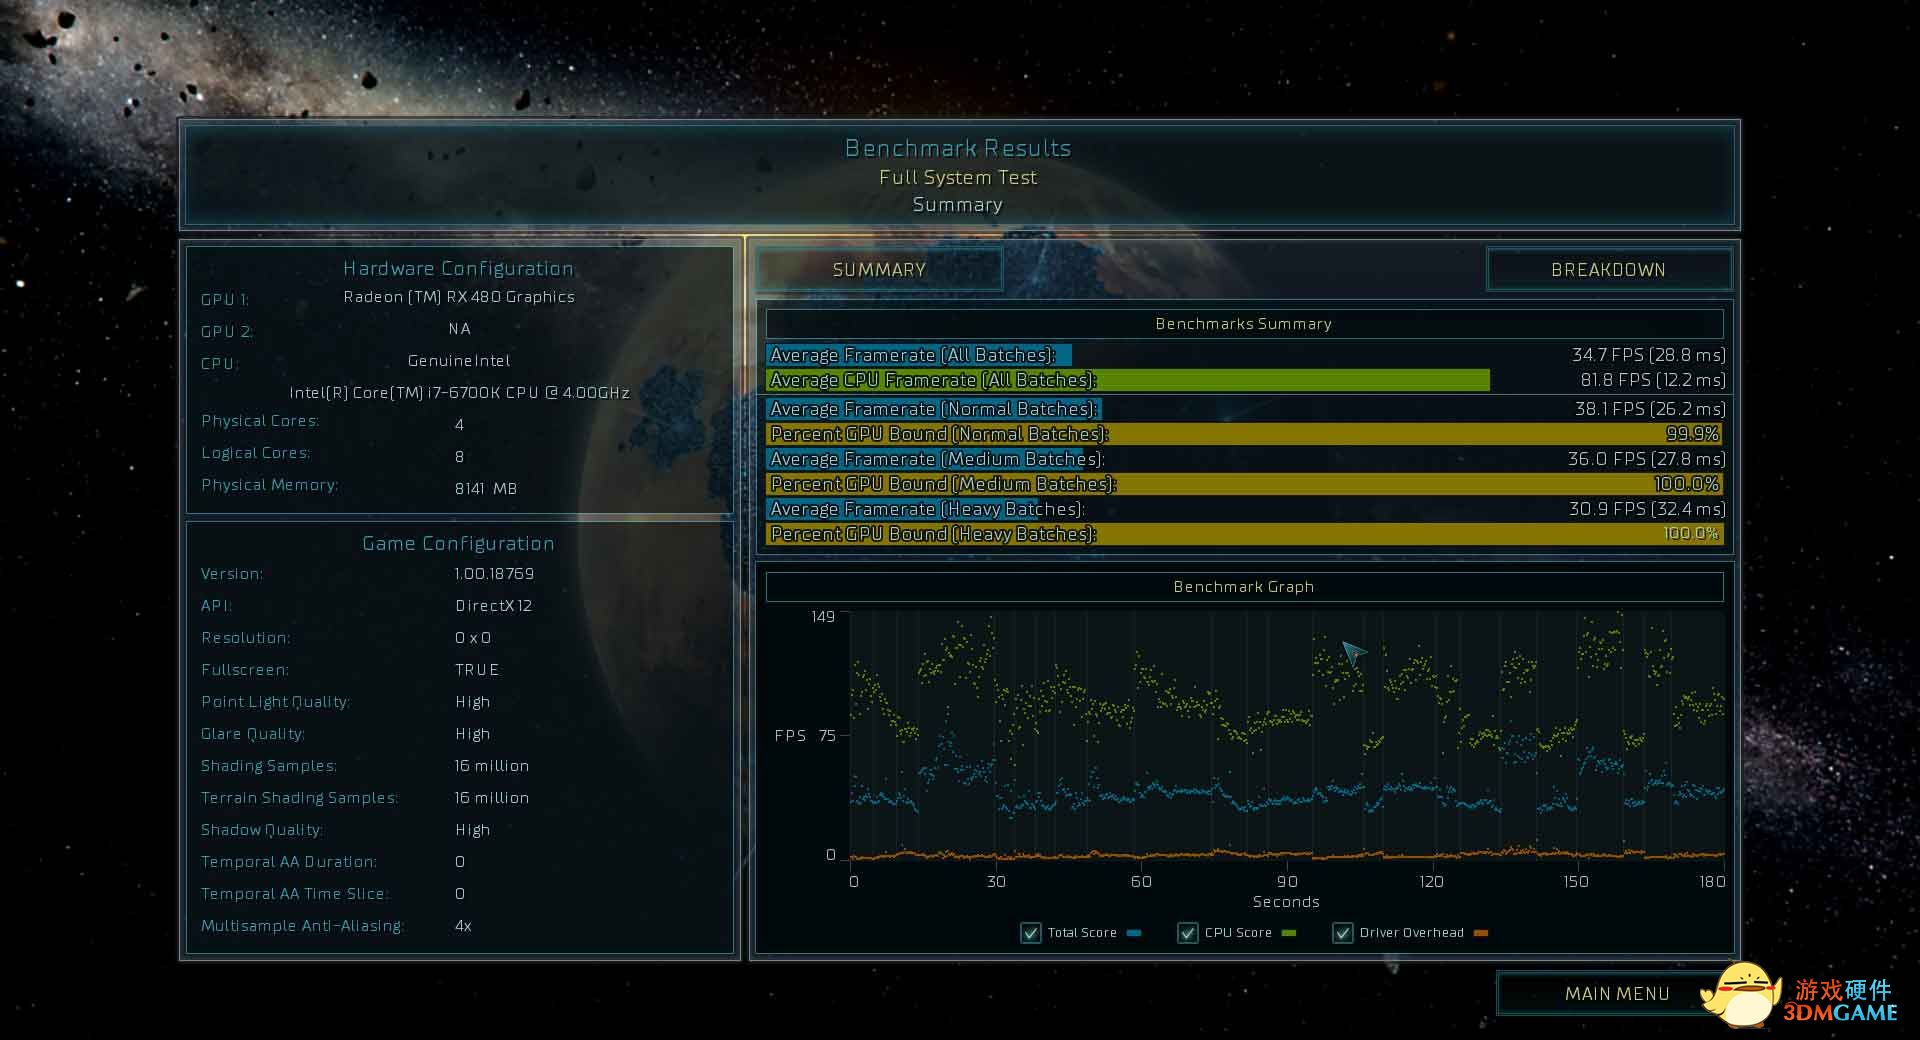The image size is (1920, 1040).
Task: Click the 36.0 FPS (27.8 ms) value
Action: (1647, 459)
